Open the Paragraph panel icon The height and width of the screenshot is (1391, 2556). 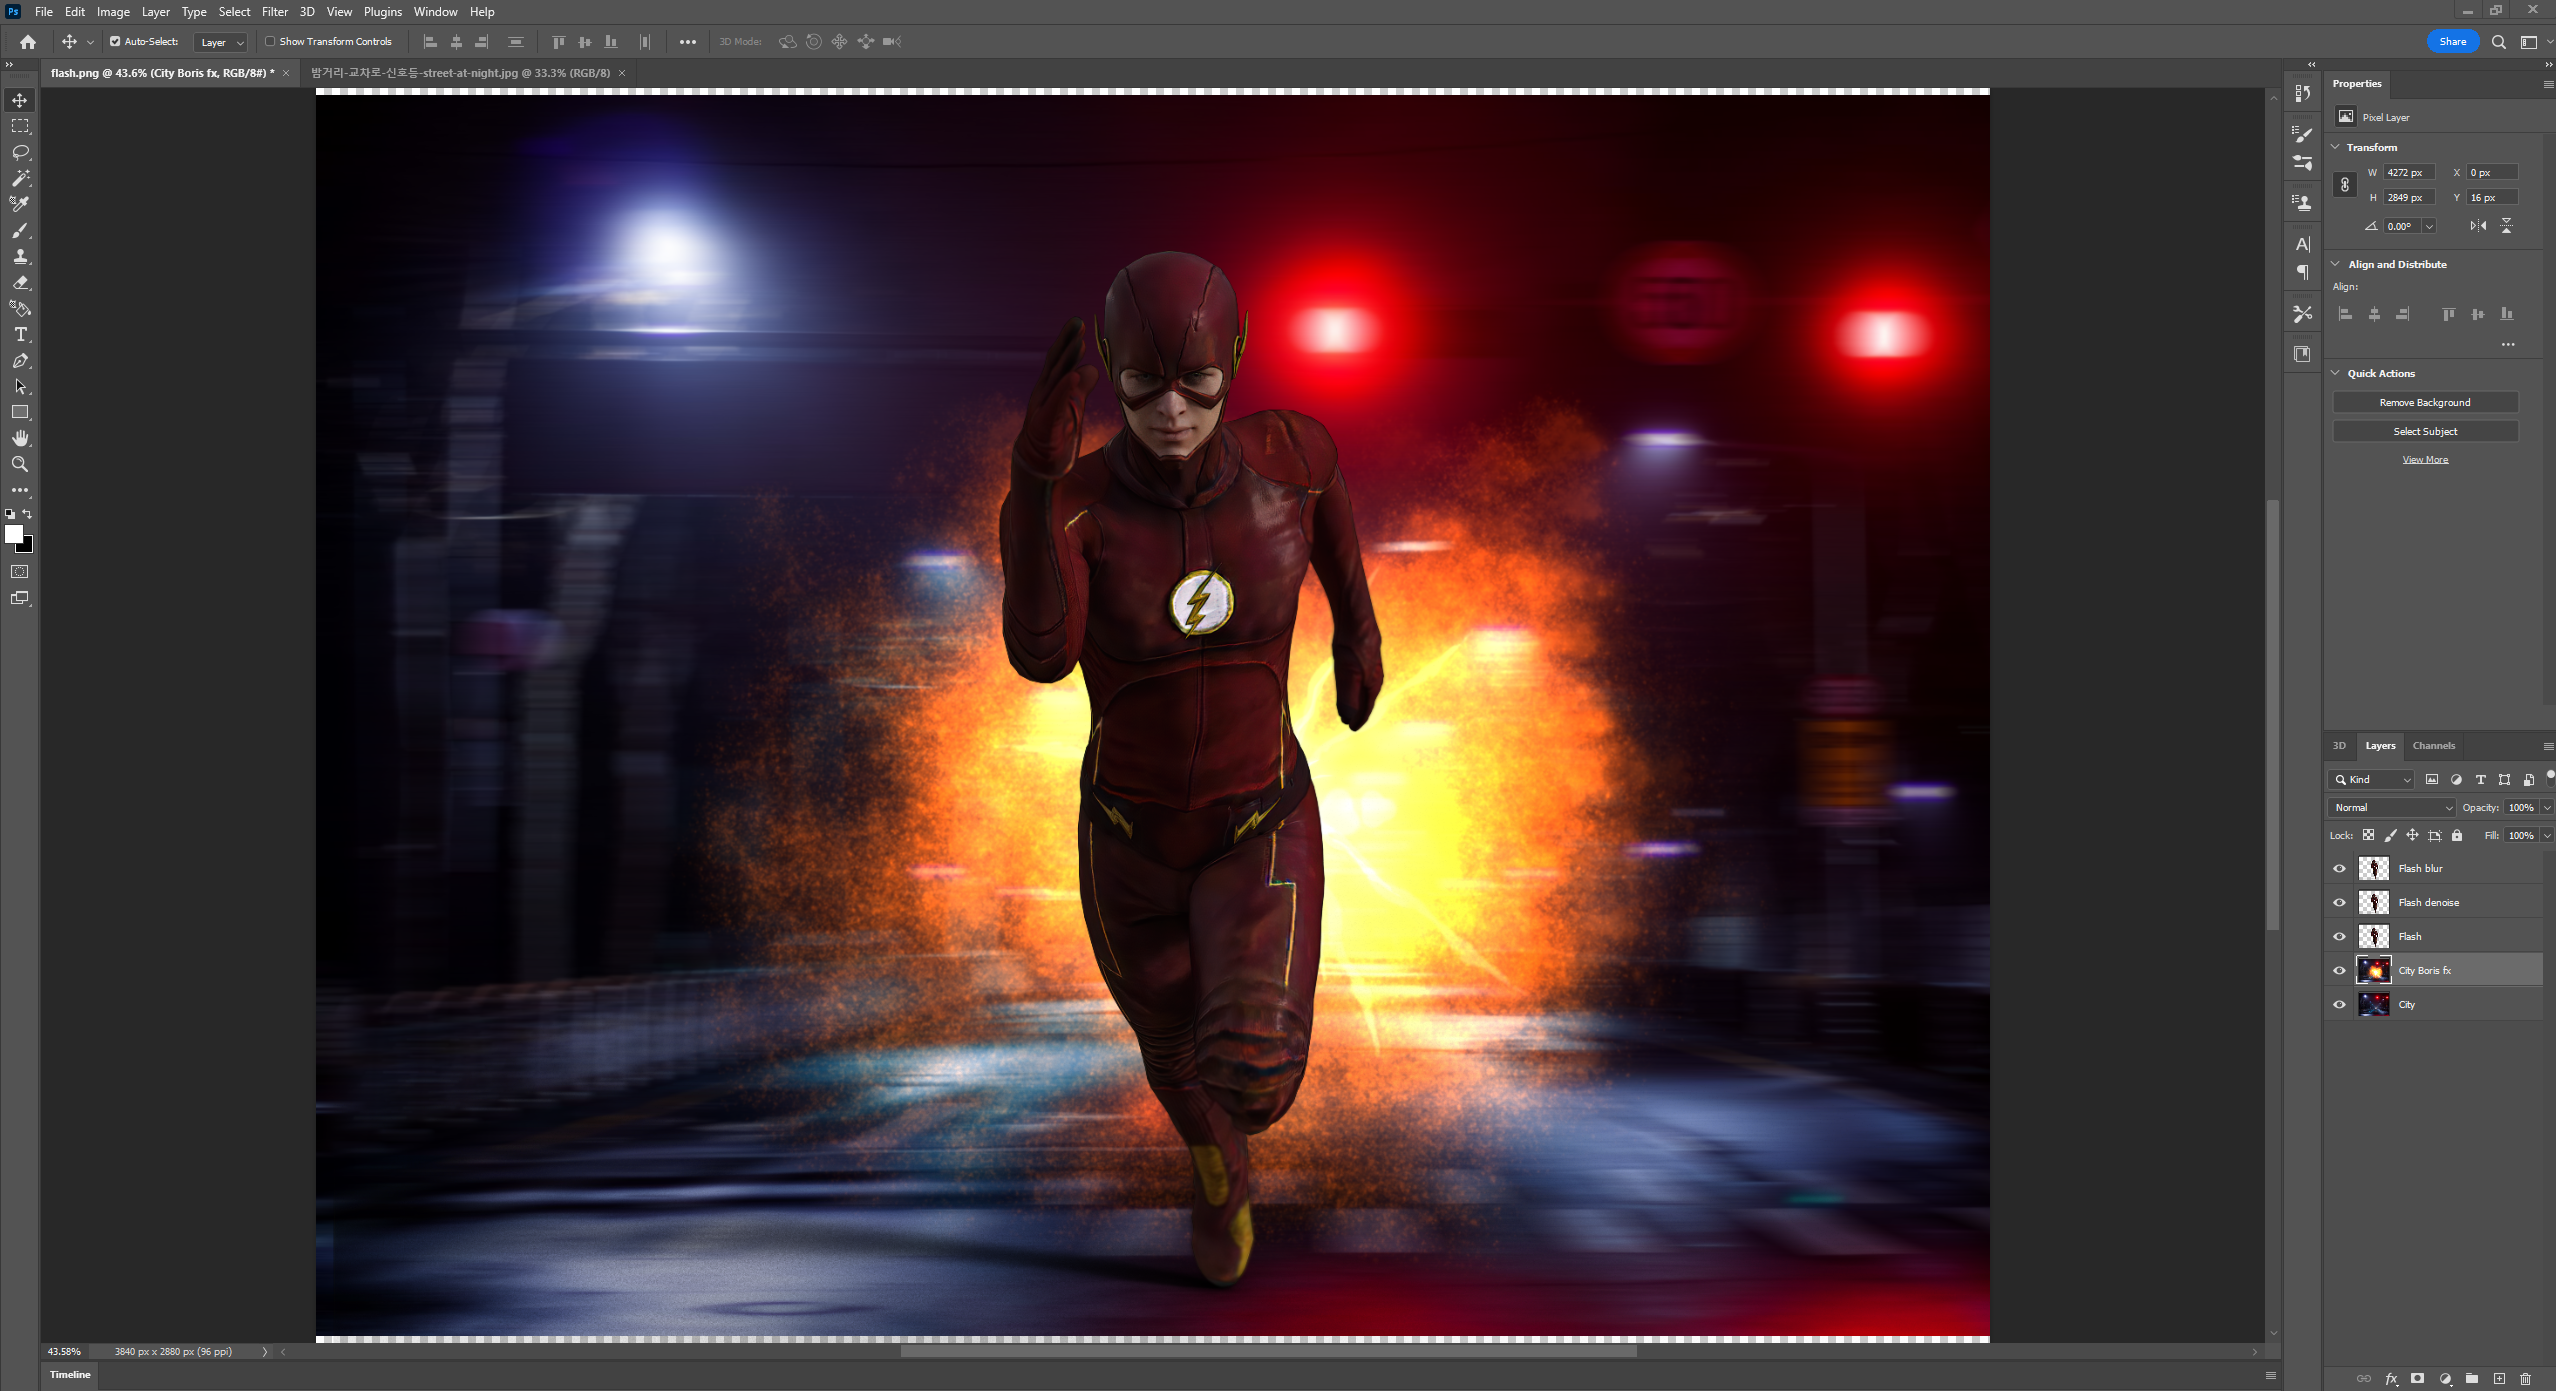click(x=2303, y=272)
